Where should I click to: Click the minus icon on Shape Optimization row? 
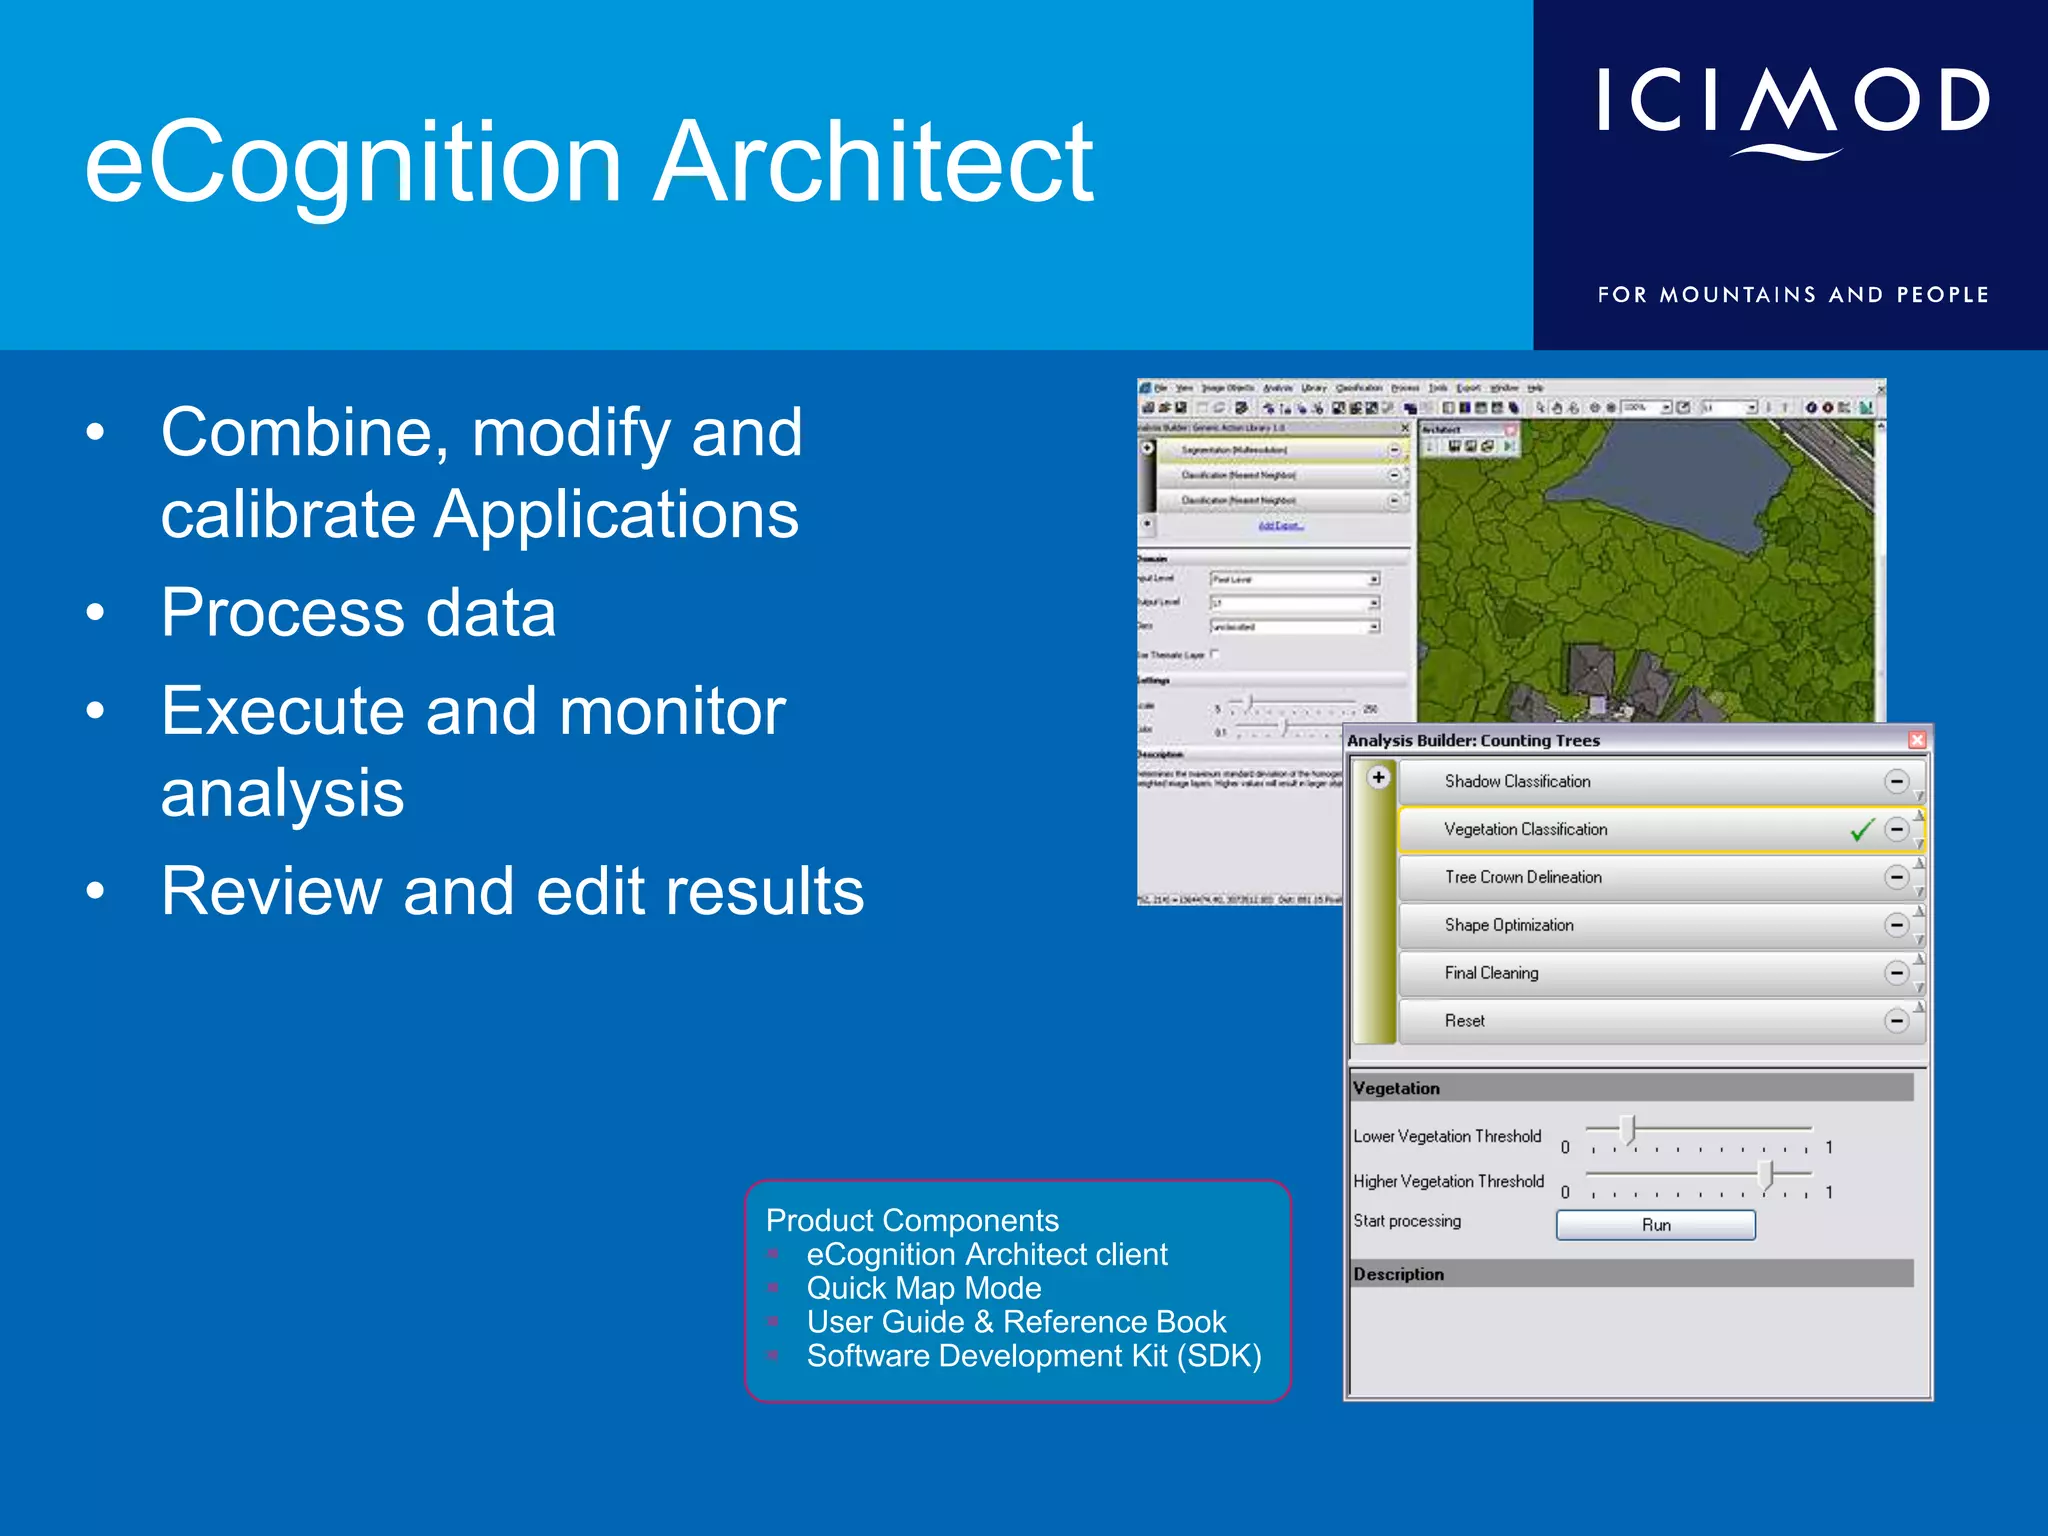tap(1895, 925)
